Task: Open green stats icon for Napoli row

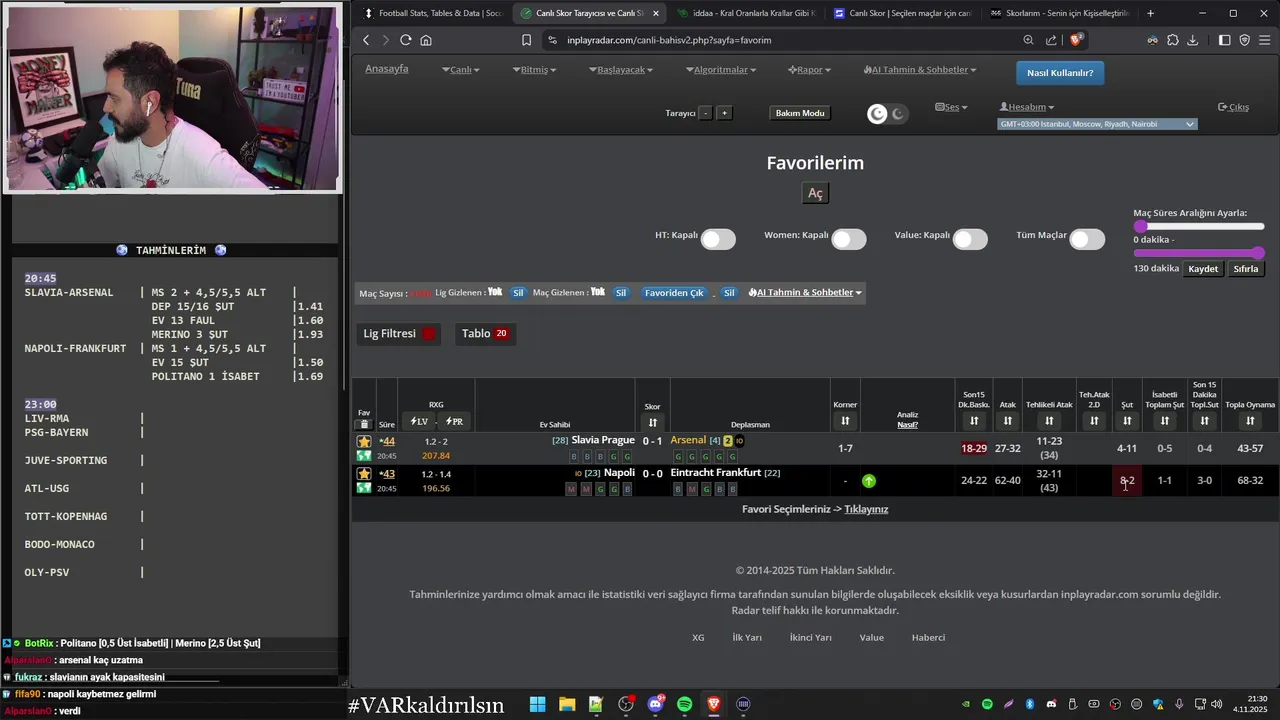Action: (x=364, y=488)
